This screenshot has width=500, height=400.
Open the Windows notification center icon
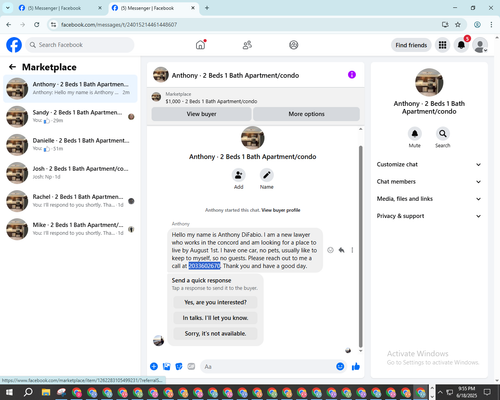point(487,392)
